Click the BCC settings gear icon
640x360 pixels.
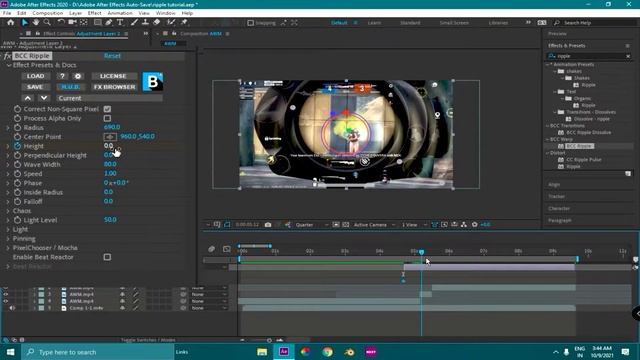tap(78, 76)
